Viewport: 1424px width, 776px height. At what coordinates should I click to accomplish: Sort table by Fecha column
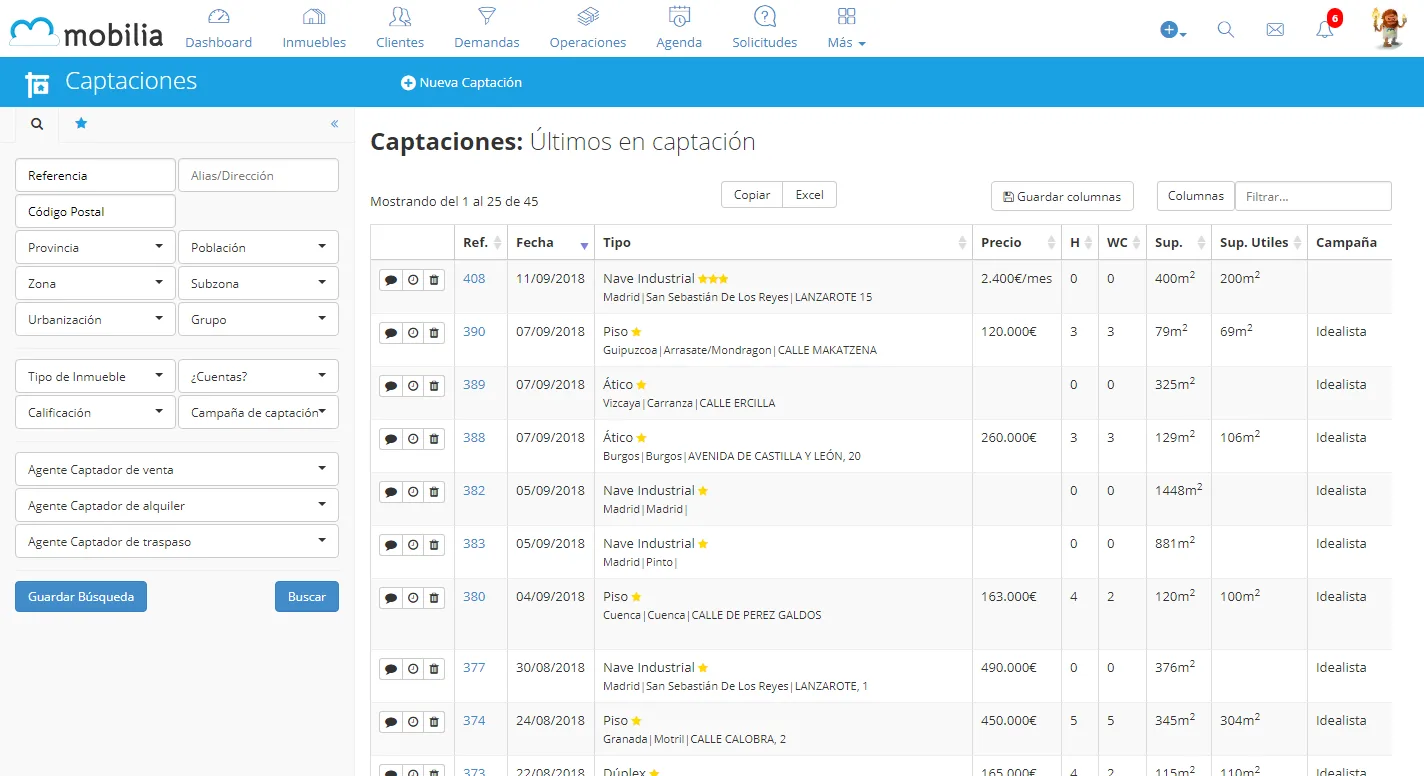point(551,242)
